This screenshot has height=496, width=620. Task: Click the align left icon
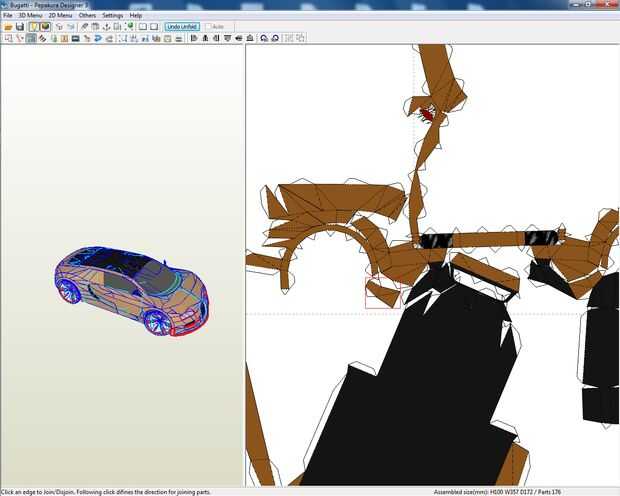pyautogui.click(x=194, y=38)
